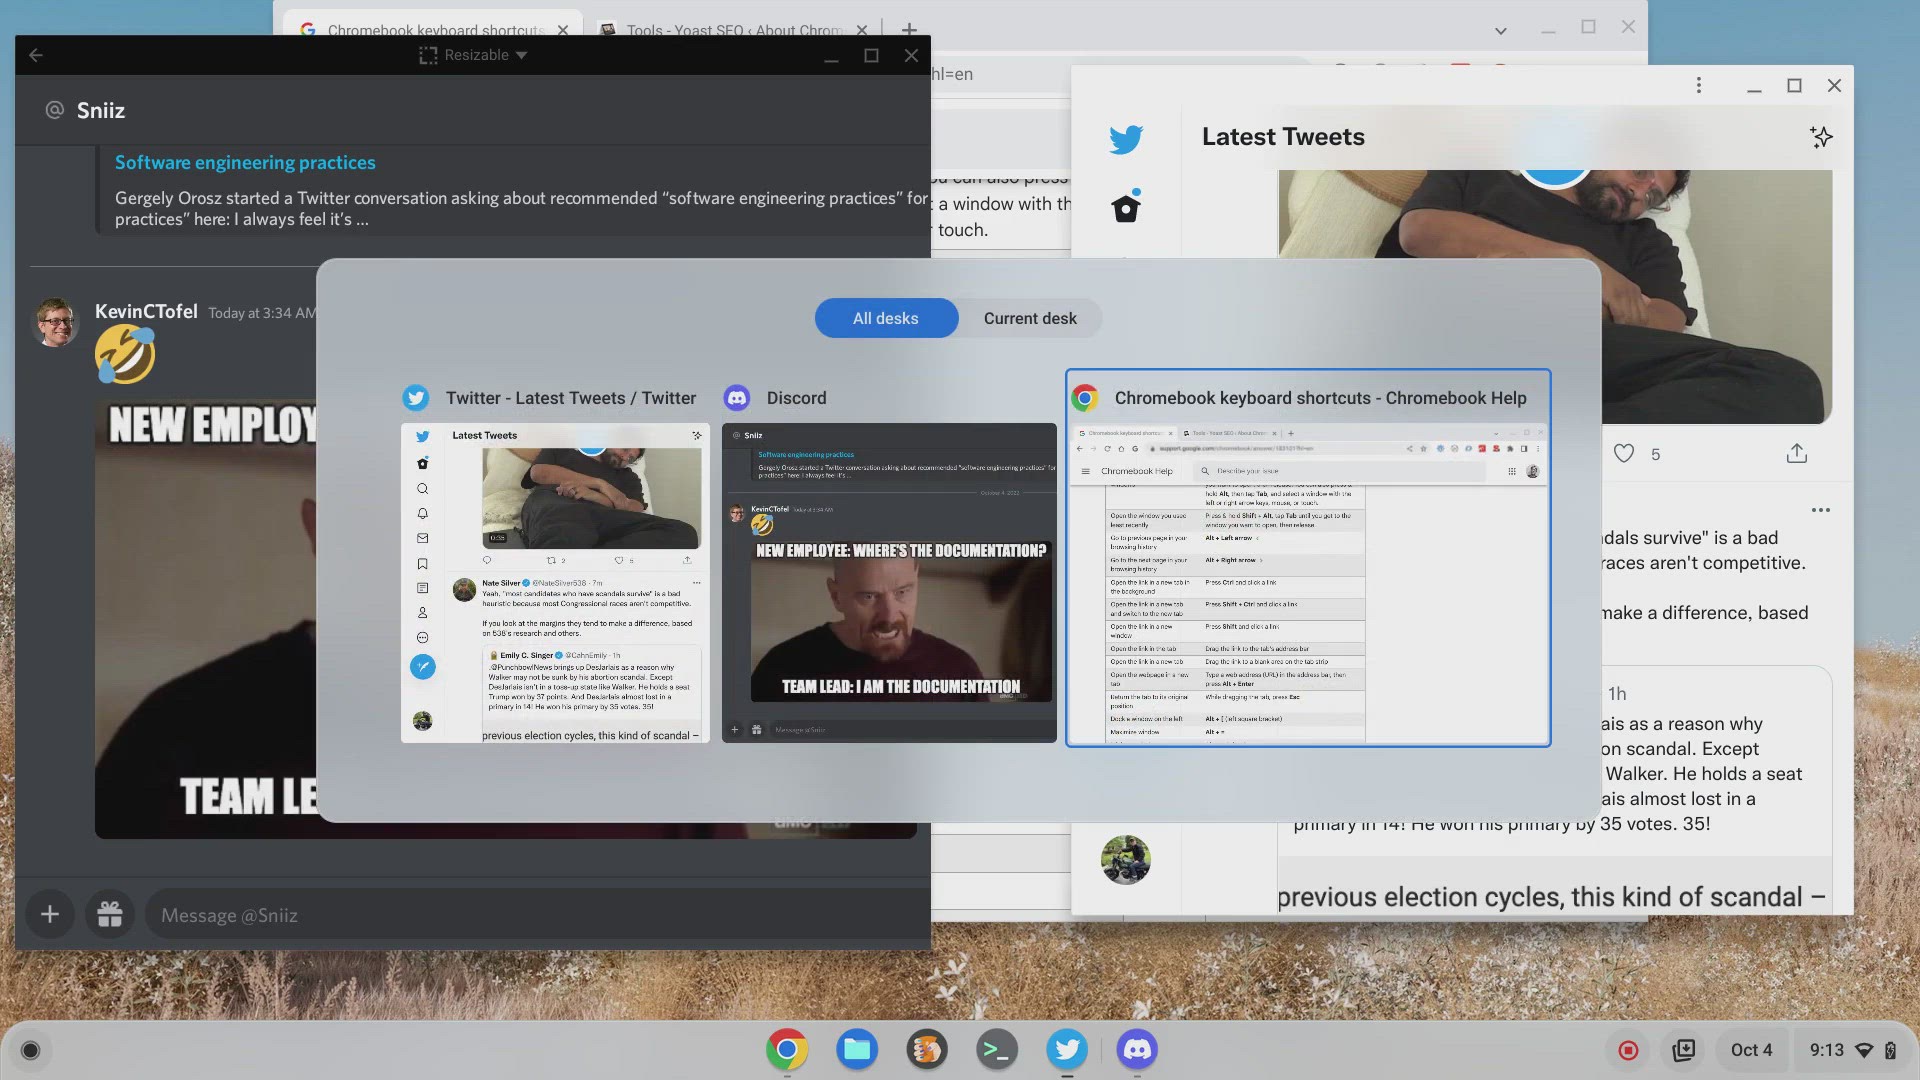
Task: Open Twitter home icon in sidebar
Action: (x=1126, y=207)
